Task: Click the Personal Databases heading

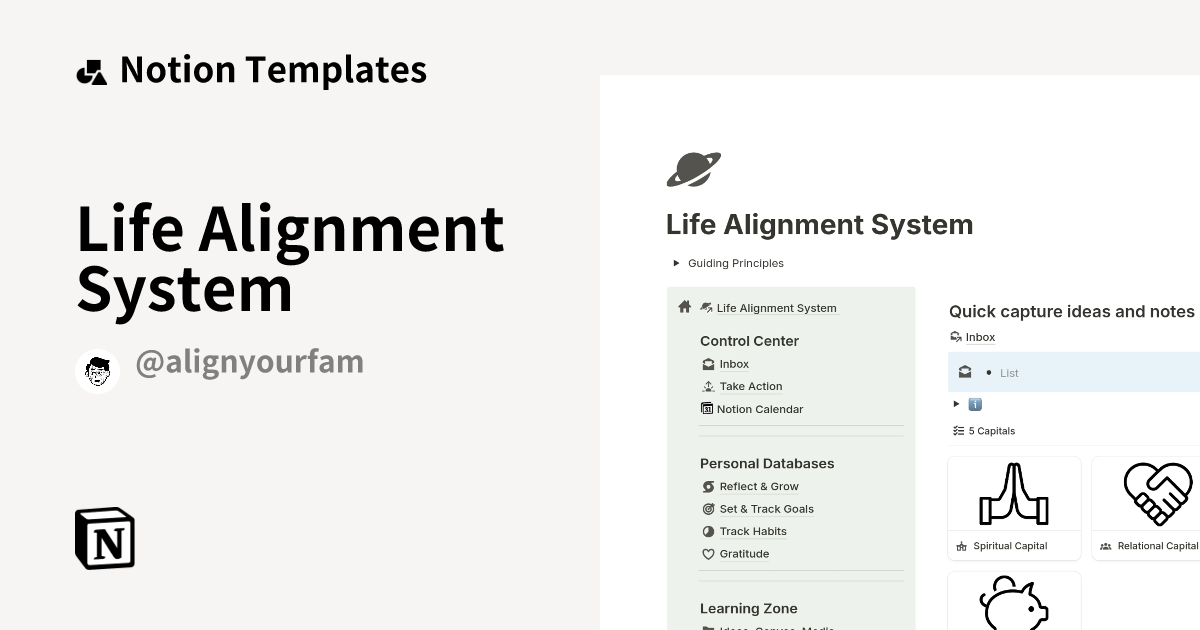Action: pyautogui.click(x=767, y=463)
